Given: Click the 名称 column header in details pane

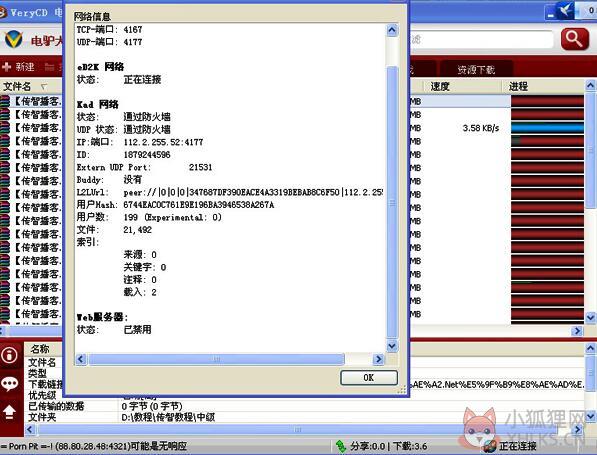Looking at the screenshot, I should [40, 349].
